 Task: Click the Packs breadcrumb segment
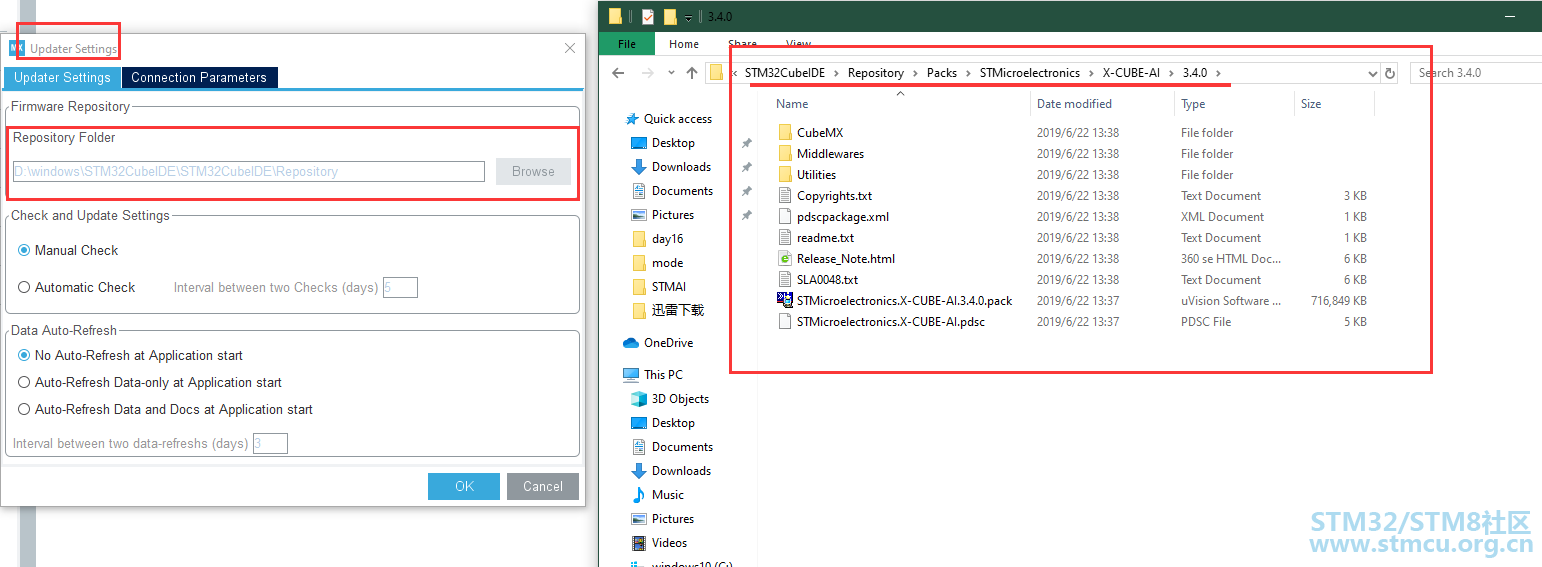(x=942, y=73)
